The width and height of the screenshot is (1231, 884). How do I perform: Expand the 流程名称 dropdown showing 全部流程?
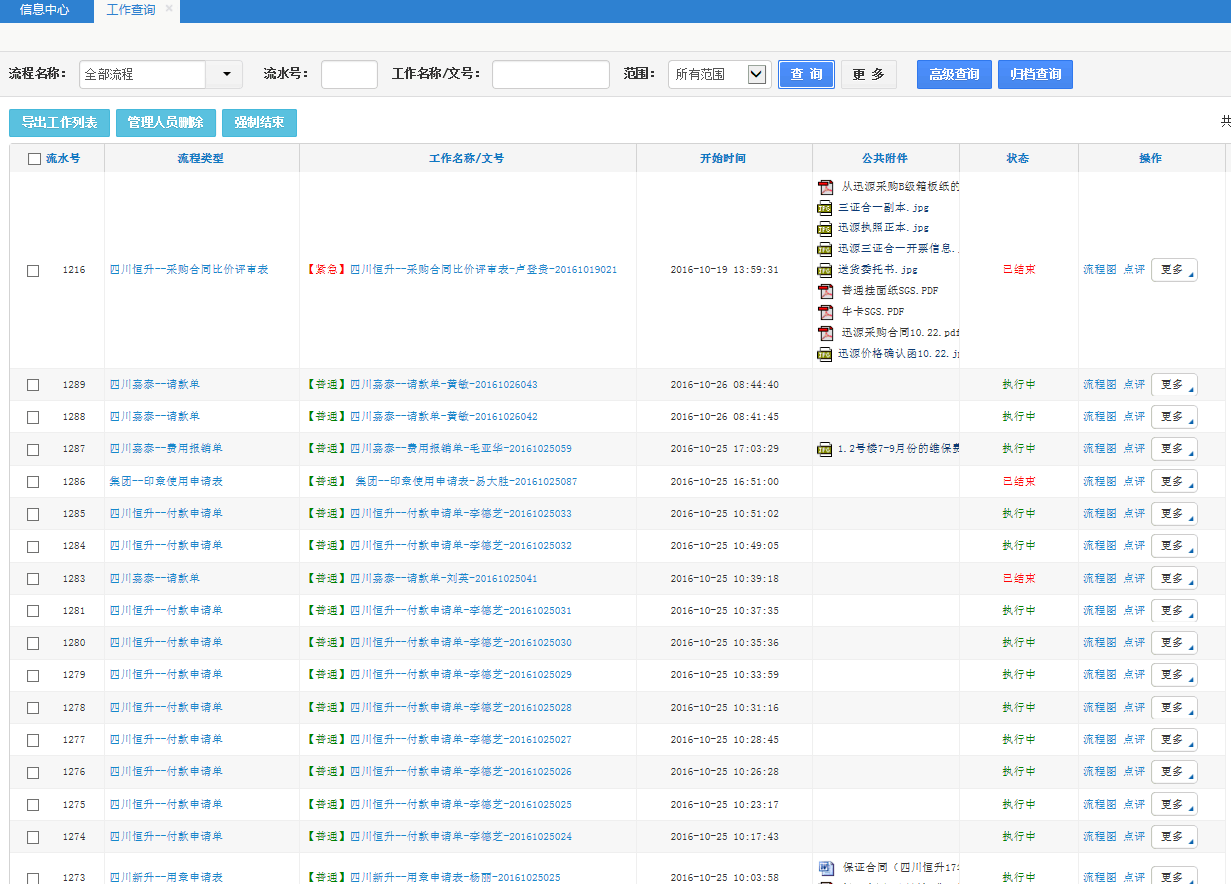[x=225, y=75]
